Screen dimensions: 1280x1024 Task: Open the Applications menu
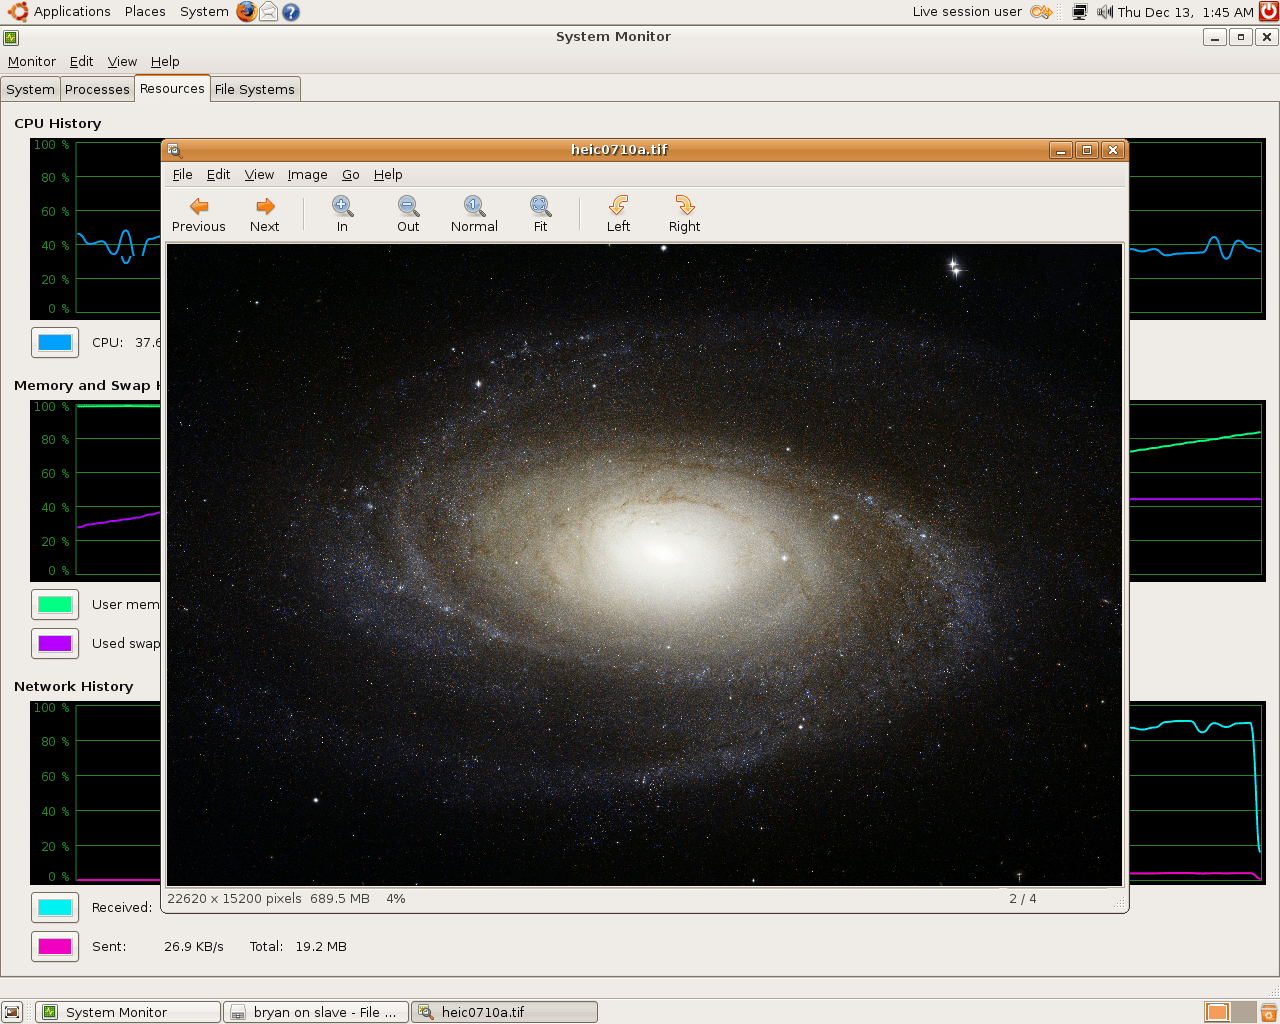[61, 12]
